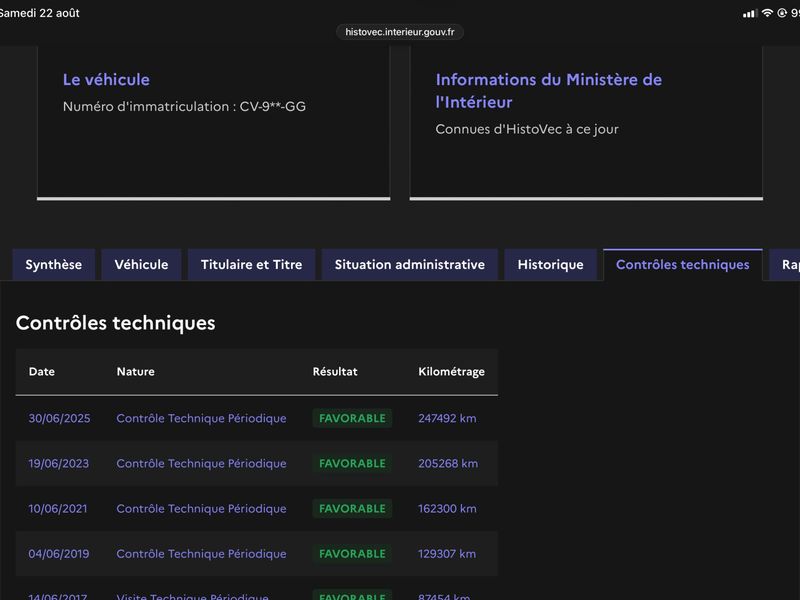Click Contrôle Technique Périodique in the 04/06/2019 row
This screenshot has height=600, width=800.
pos(202,554)
